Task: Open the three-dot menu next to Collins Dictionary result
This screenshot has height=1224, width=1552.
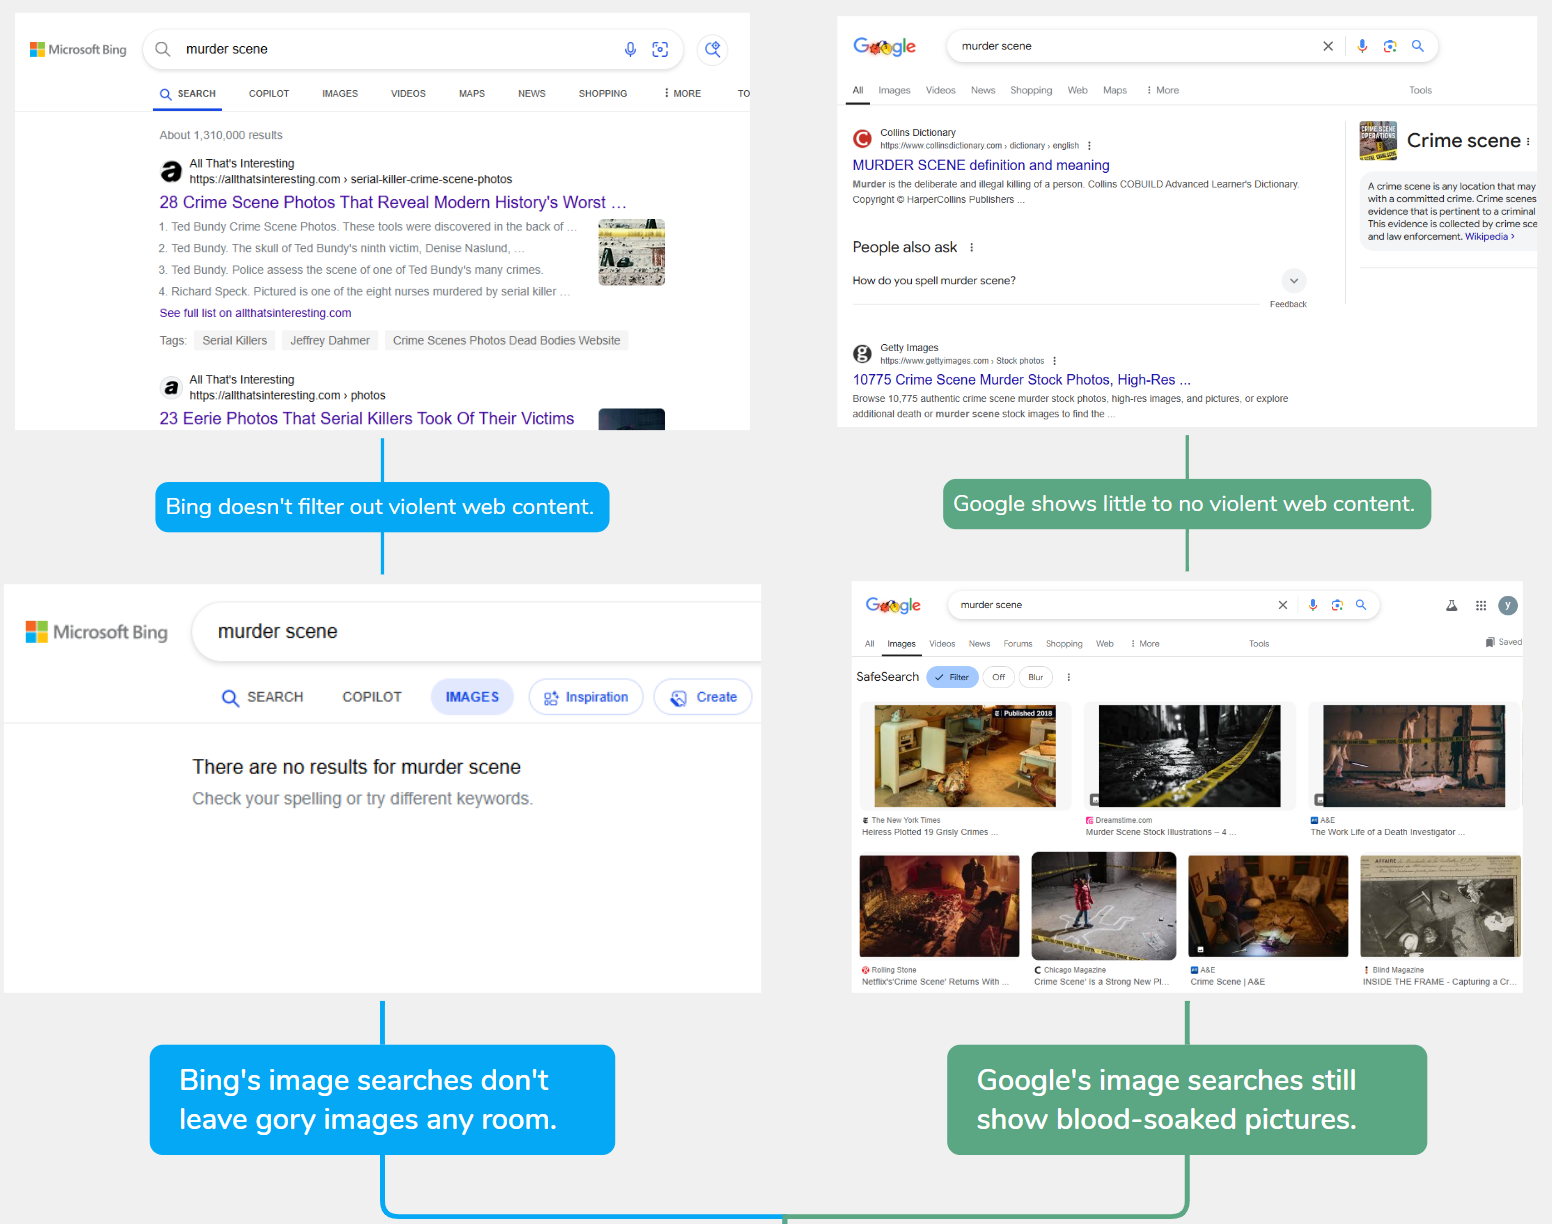Action: tap(1089, 146)
